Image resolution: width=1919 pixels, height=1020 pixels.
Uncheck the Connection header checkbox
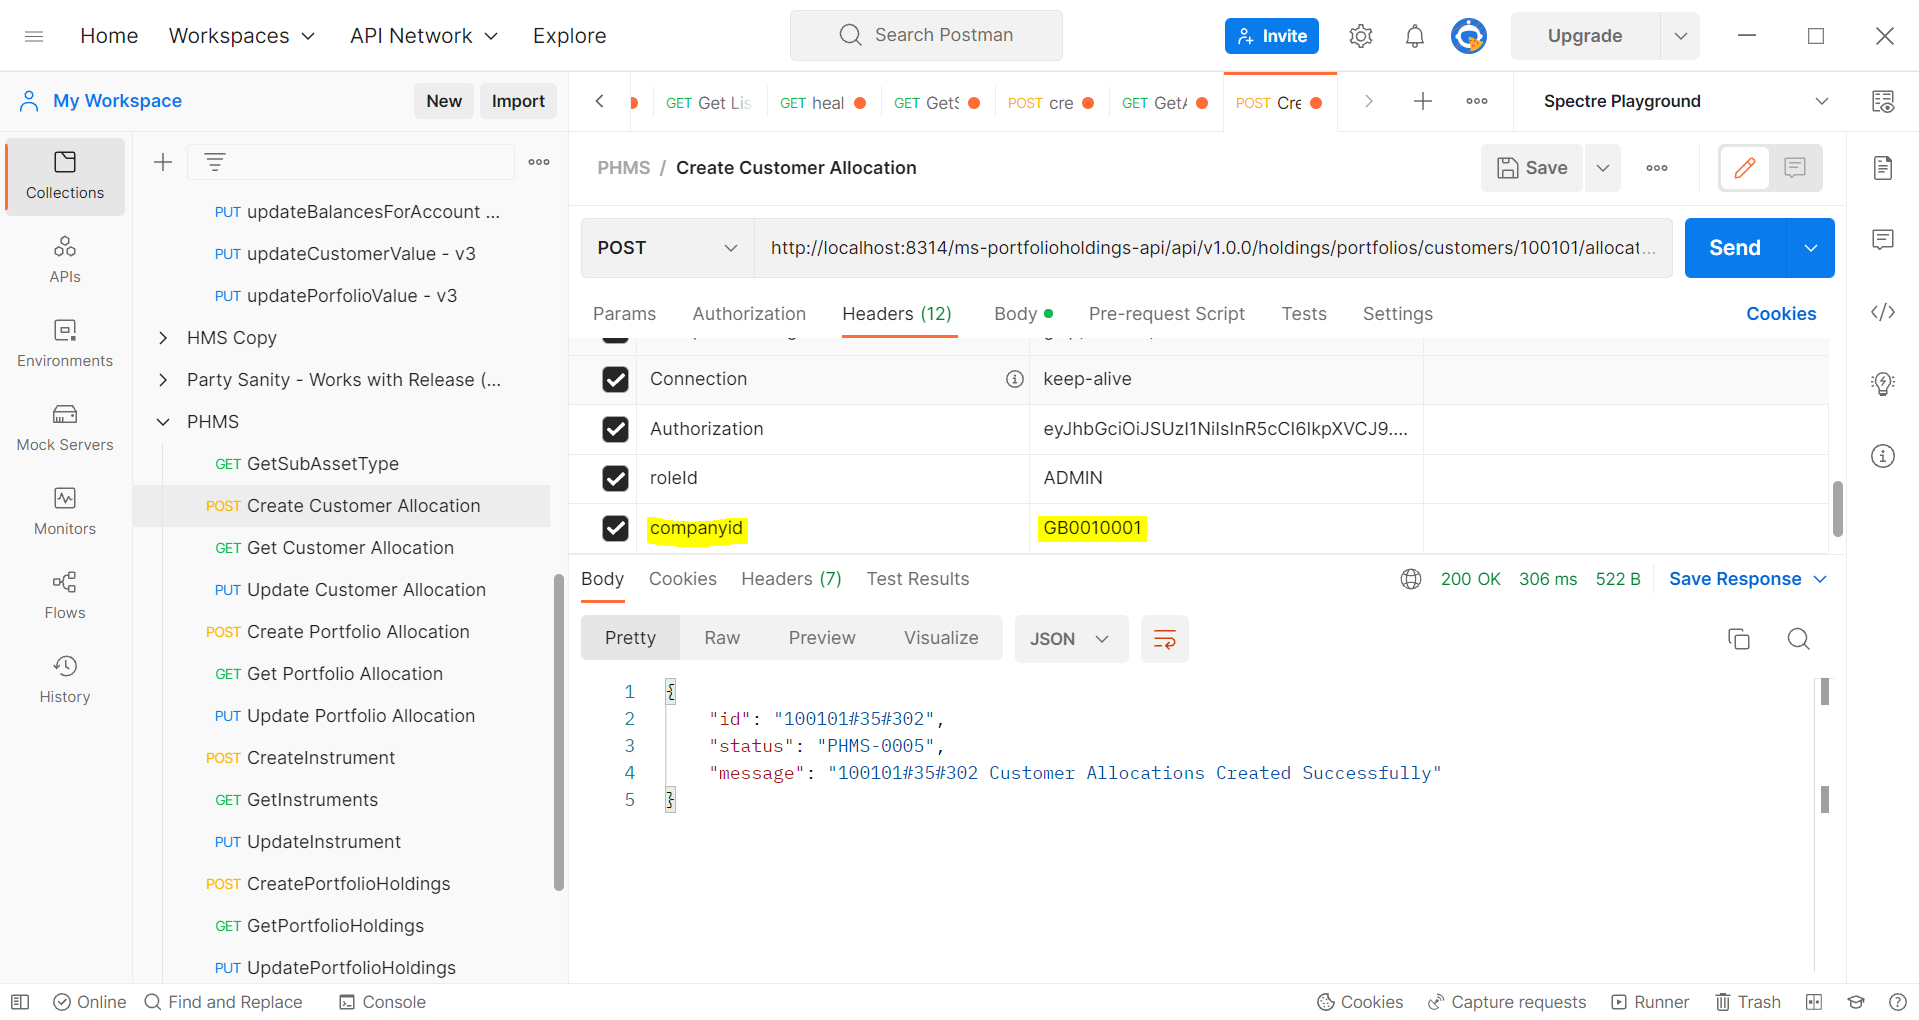(616, 379)
